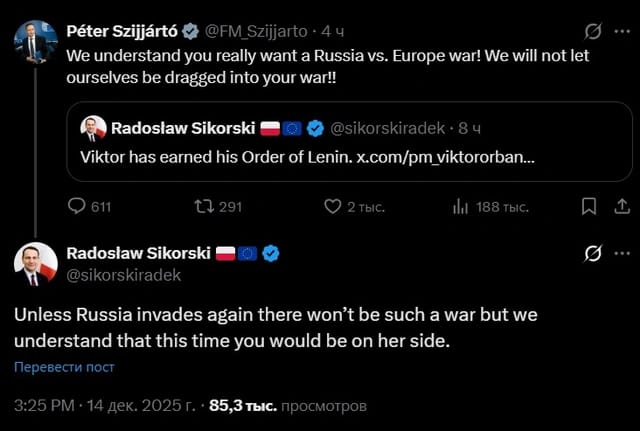The image size is (640, 431).
Task: Open more options for Szijjártó's tweet
Action: pos(622,31)
